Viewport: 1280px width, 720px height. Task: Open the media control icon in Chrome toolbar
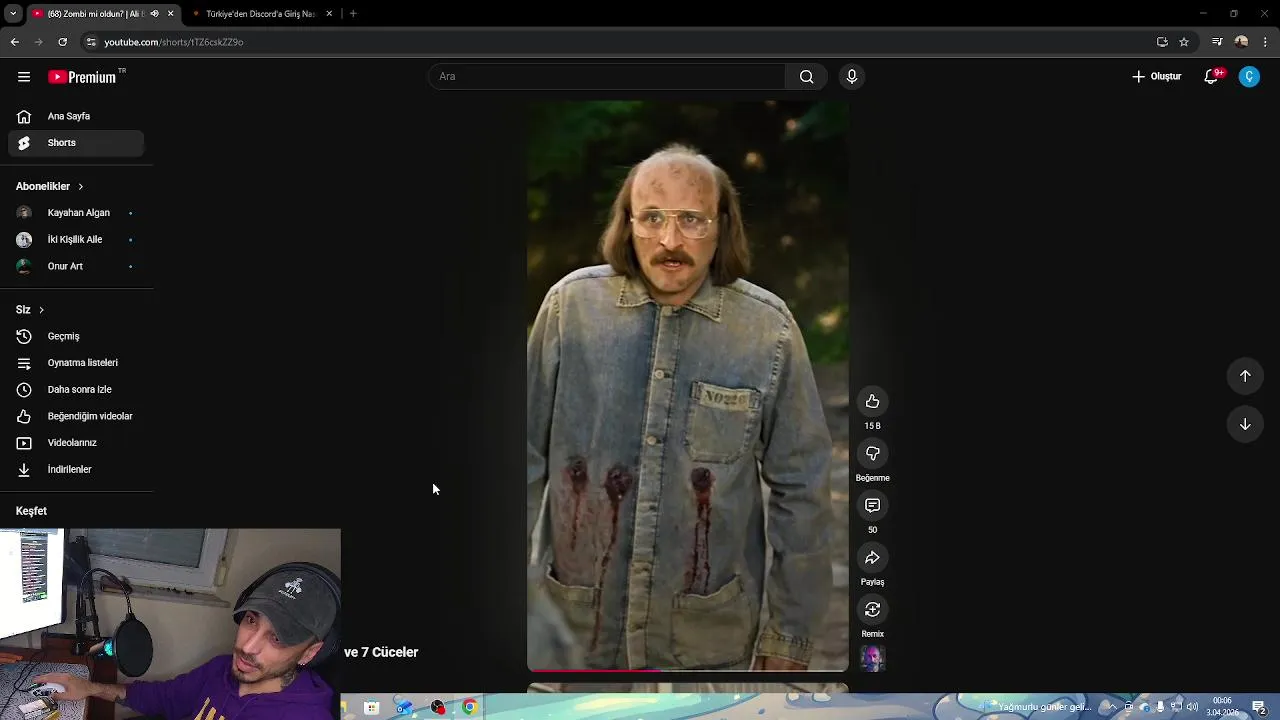[x=1217, y=42]
